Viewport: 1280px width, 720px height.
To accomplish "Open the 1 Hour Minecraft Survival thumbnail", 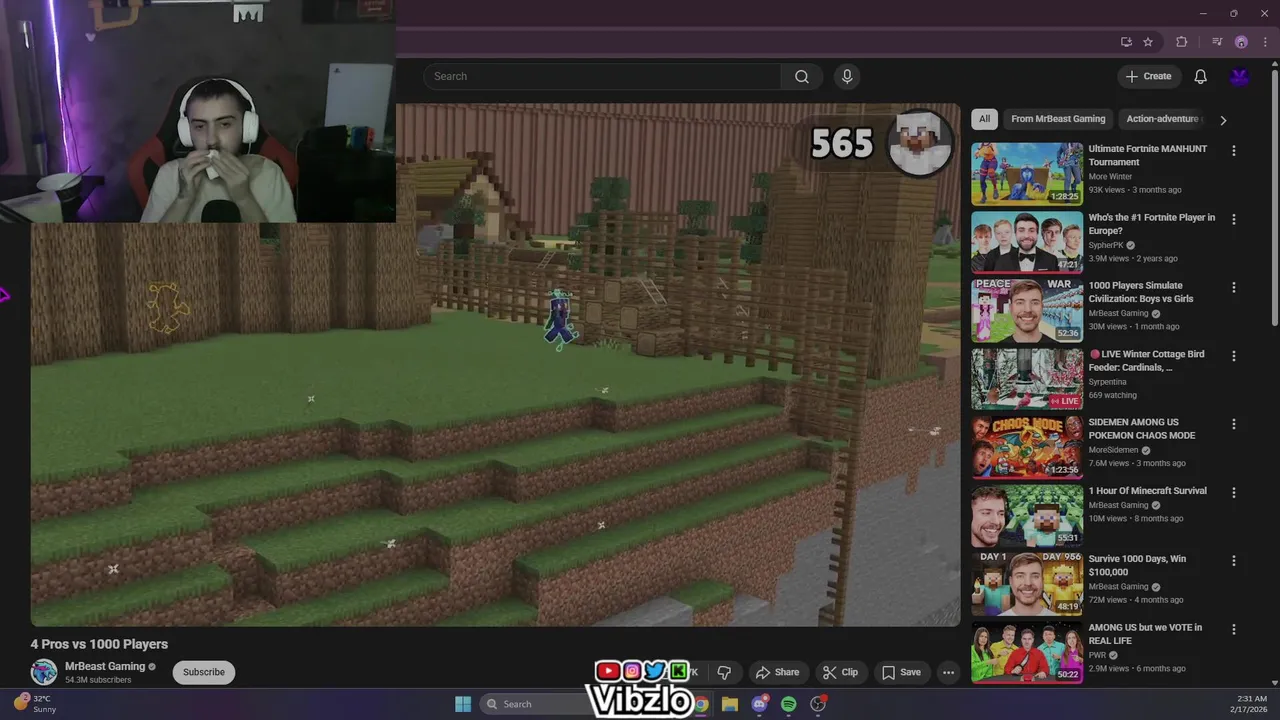I will tap(1027, 515).
